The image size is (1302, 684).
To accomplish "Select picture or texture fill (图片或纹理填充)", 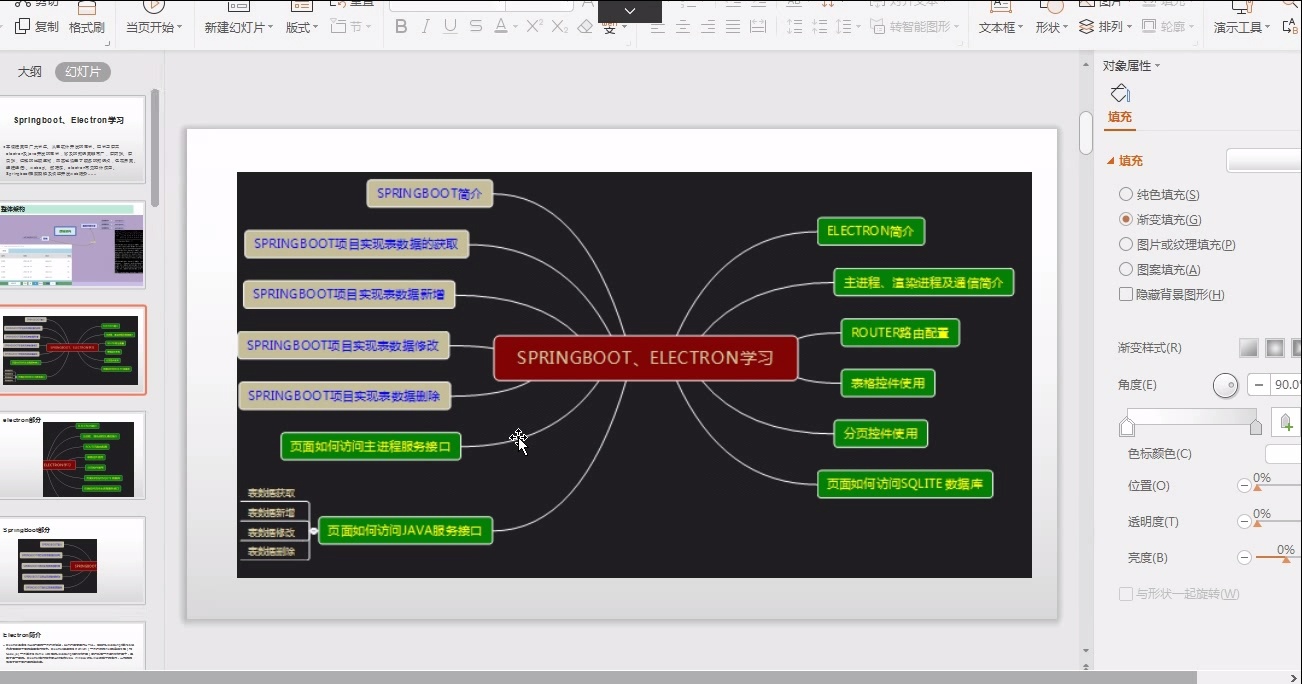I will 1126,245.
